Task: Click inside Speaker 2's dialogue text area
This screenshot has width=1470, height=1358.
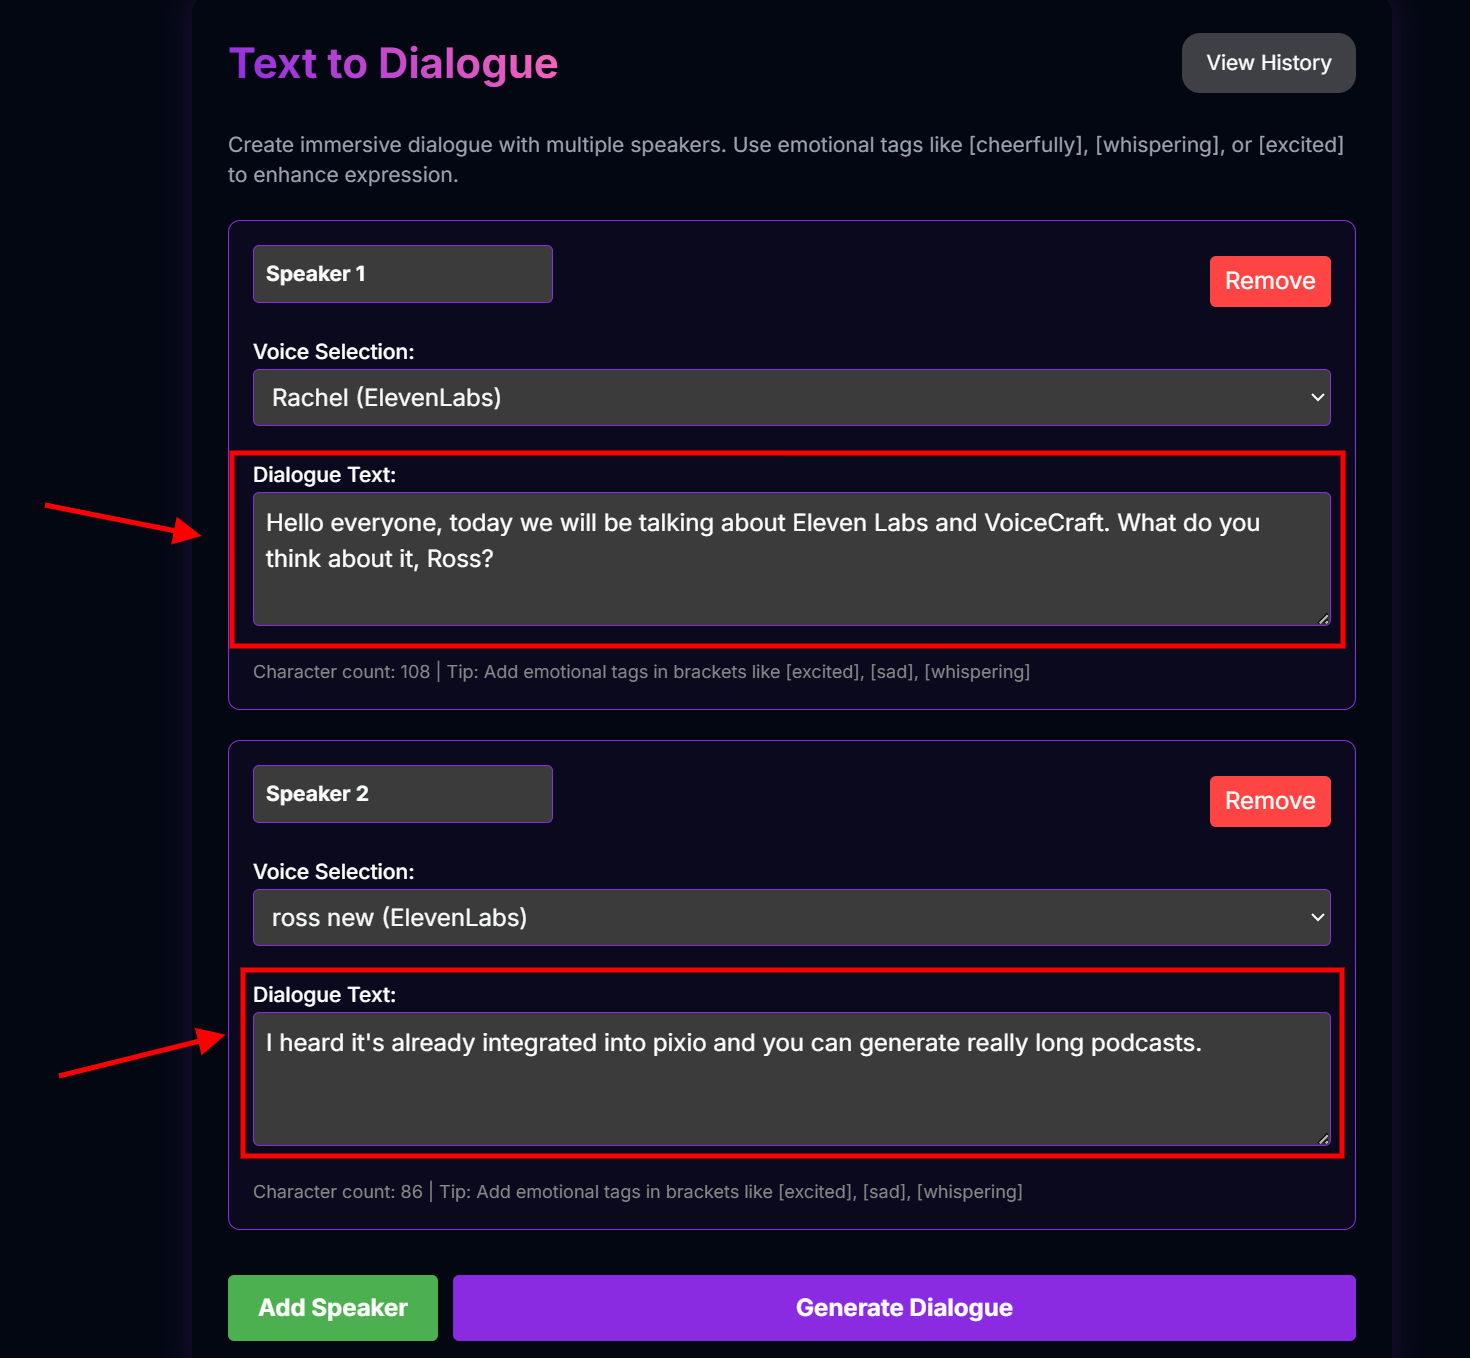Action: click(x=790, y=1080)
